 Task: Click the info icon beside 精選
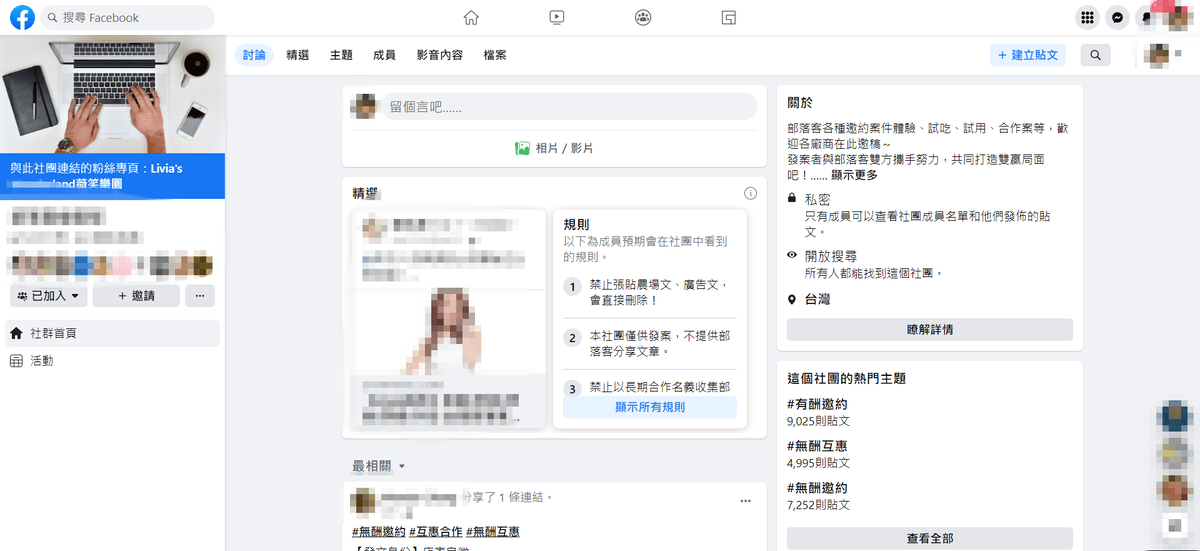point(750,193)
